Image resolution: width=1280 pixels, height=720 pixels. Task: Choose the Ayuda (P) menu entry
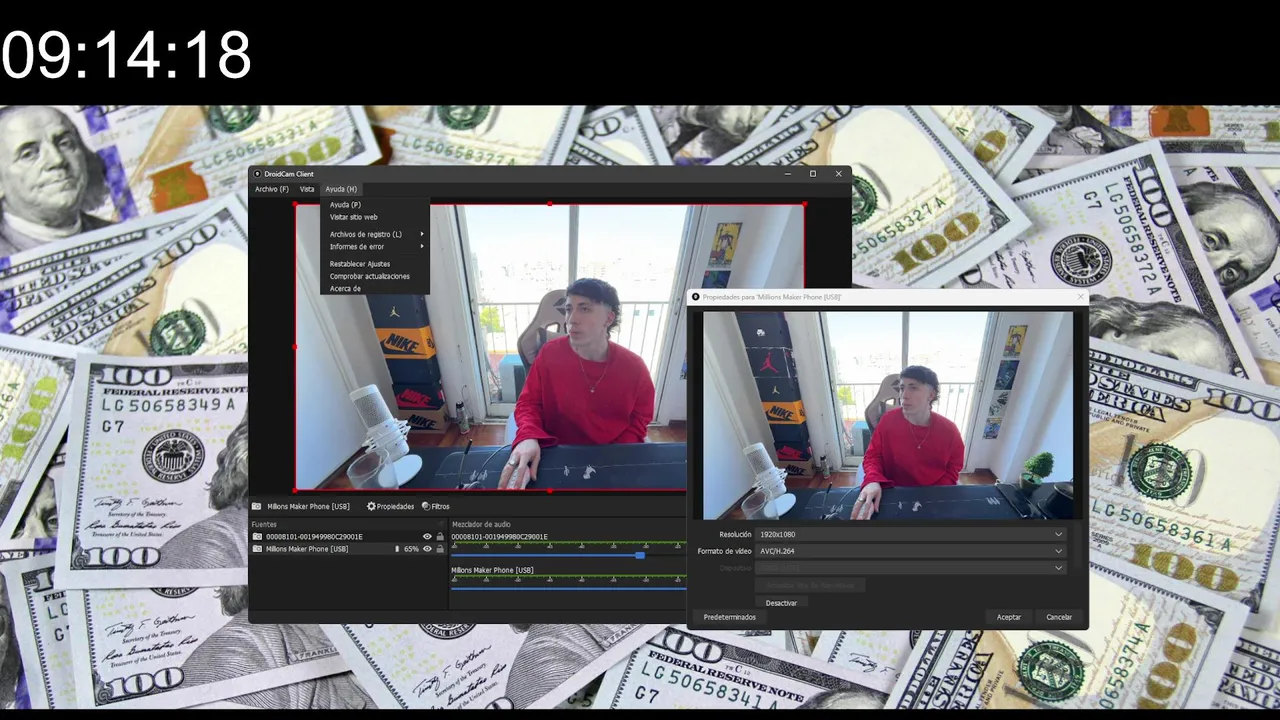[x=375, y=204]
